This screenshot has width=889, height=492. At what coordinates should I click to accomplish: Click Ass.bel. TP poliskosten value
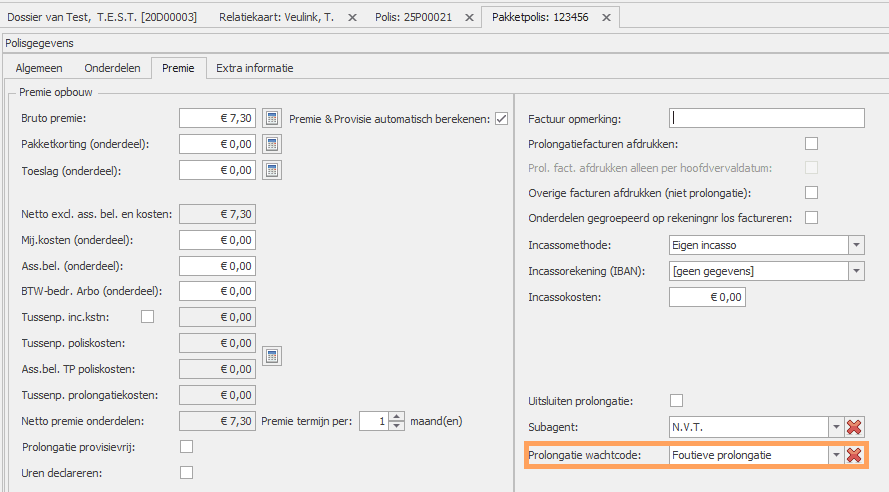[217, 369]
